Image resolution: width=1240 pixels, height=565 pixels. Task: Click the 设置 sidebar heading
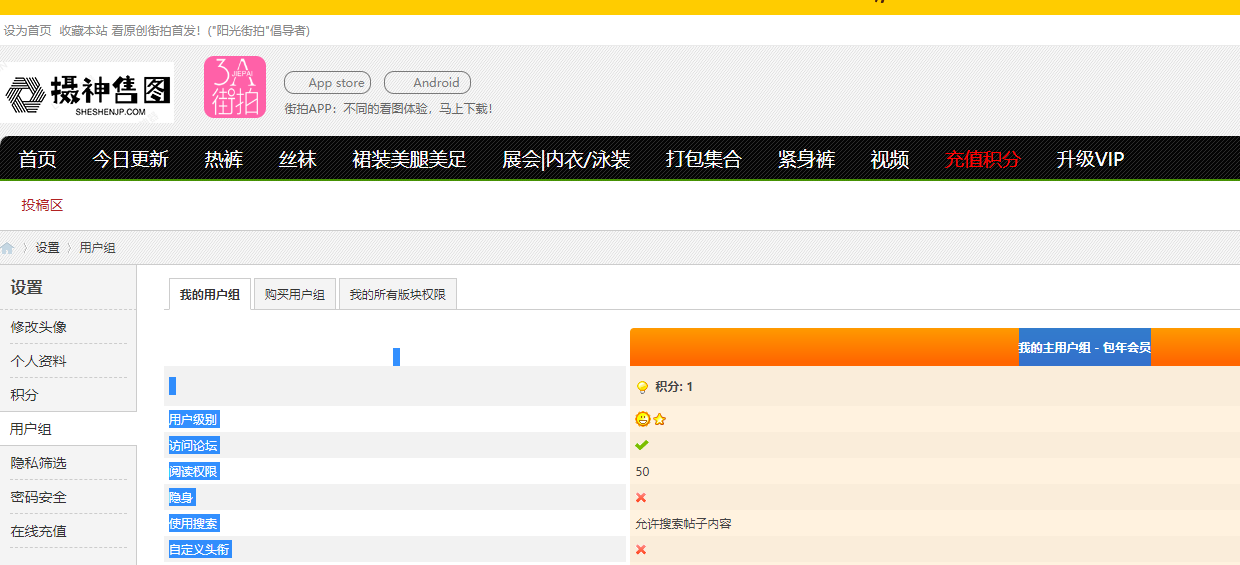(27, 287)
